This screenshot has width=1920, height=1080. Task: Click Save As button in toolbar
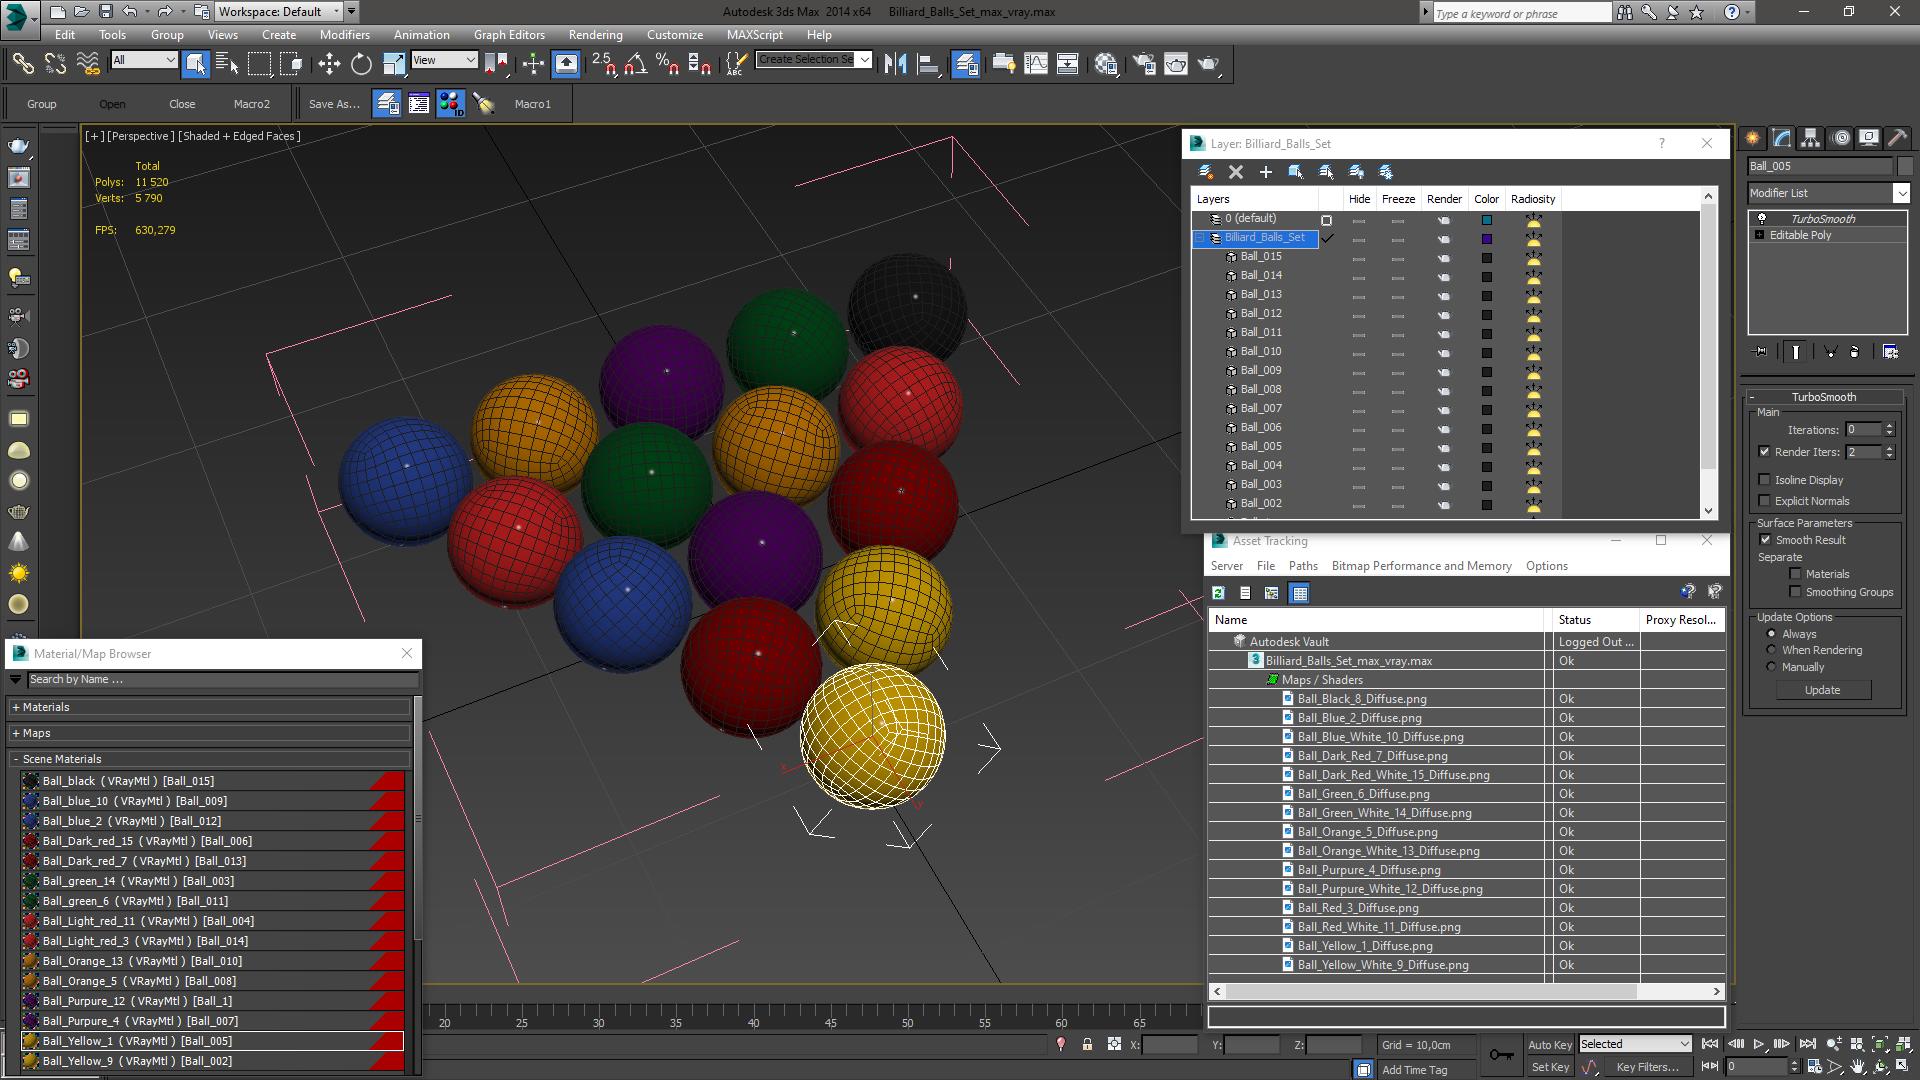(332, 104)
